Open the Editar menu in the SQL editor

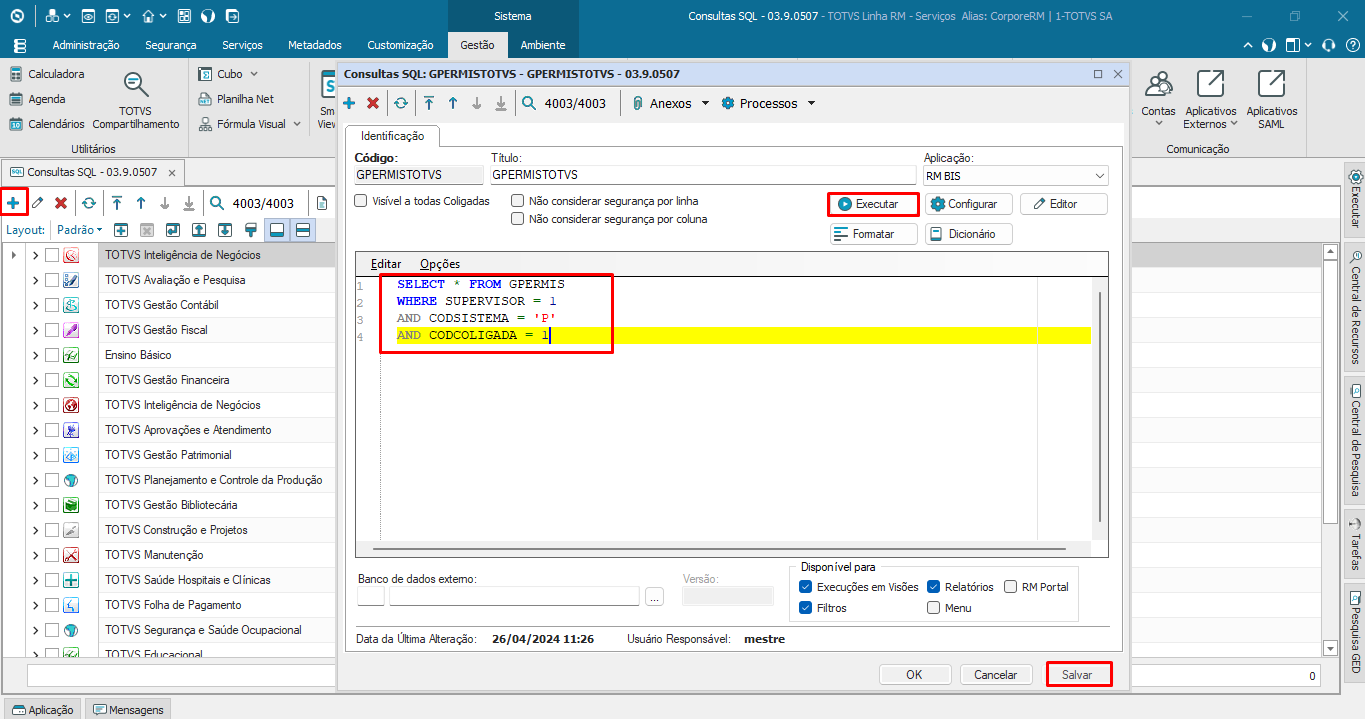point(386,264)
